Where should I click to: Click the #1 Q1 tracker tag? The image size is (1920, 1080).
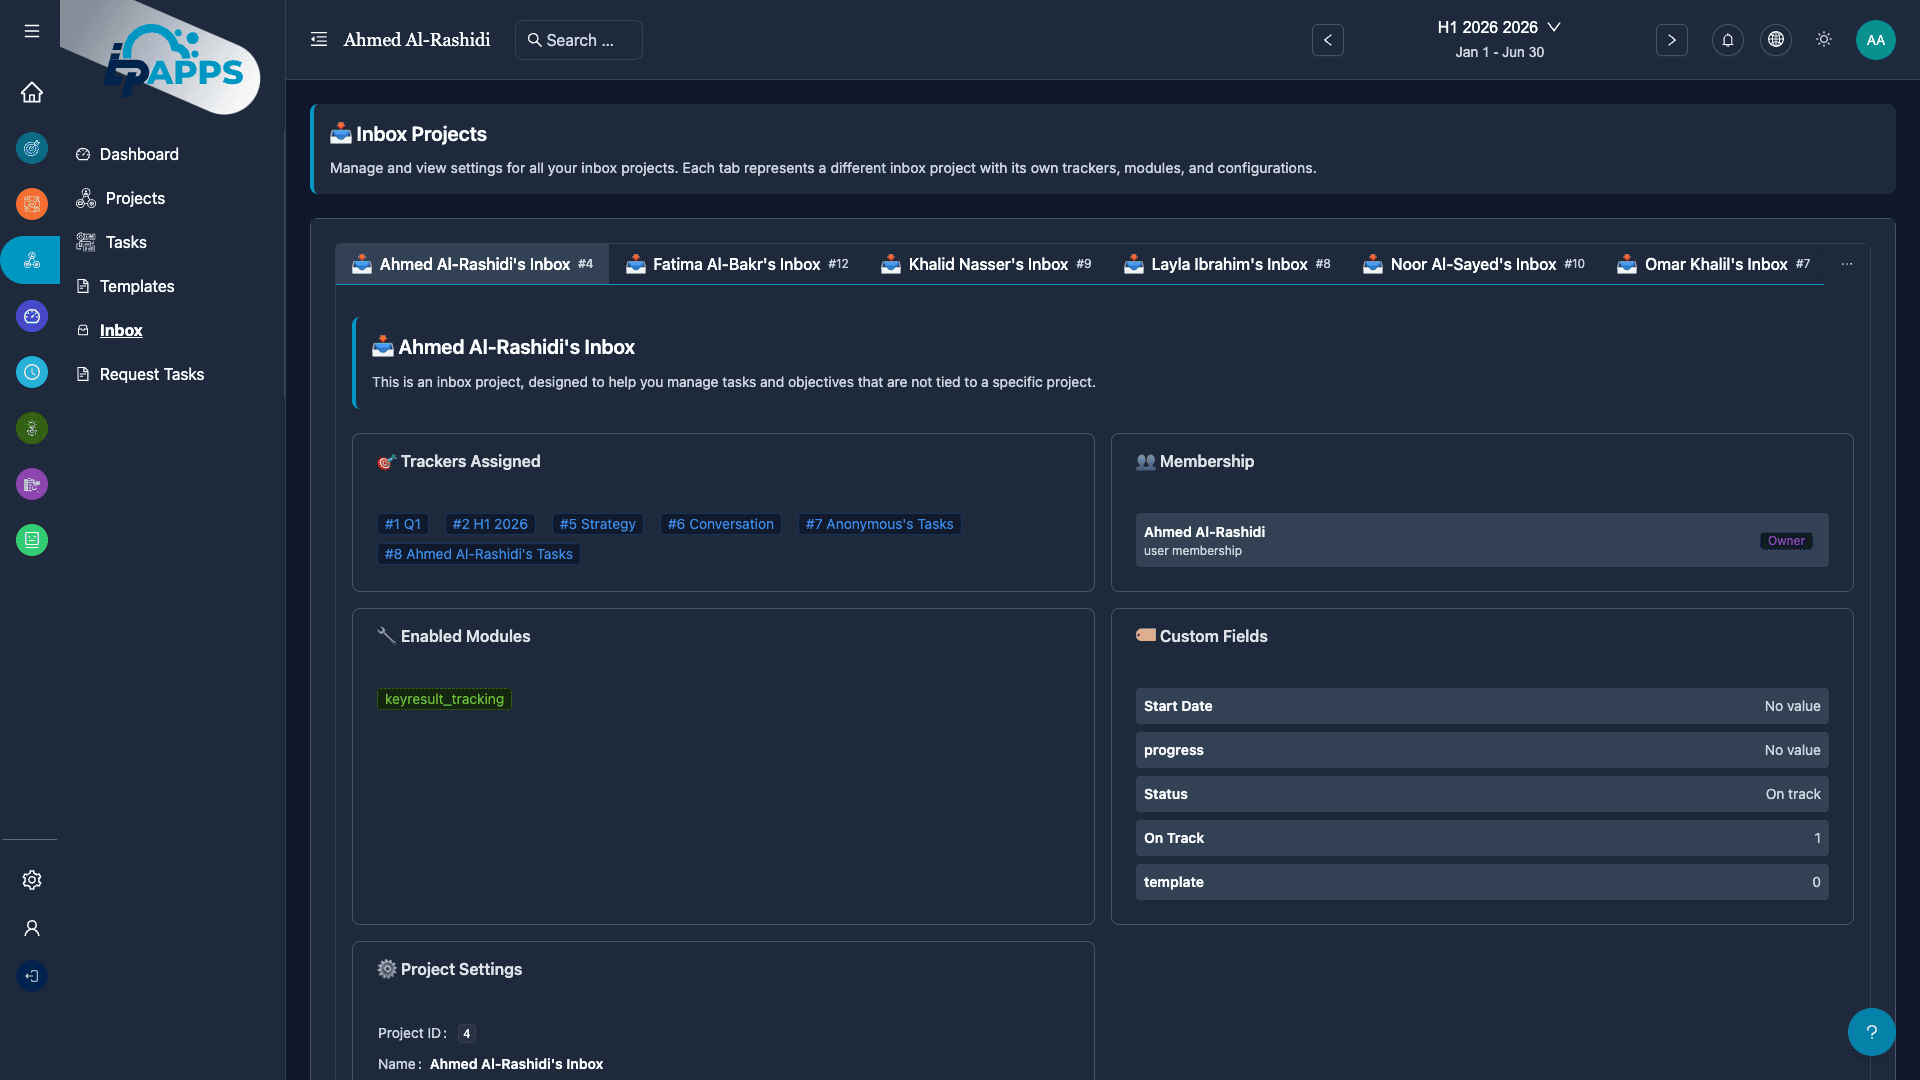point(403,524)
